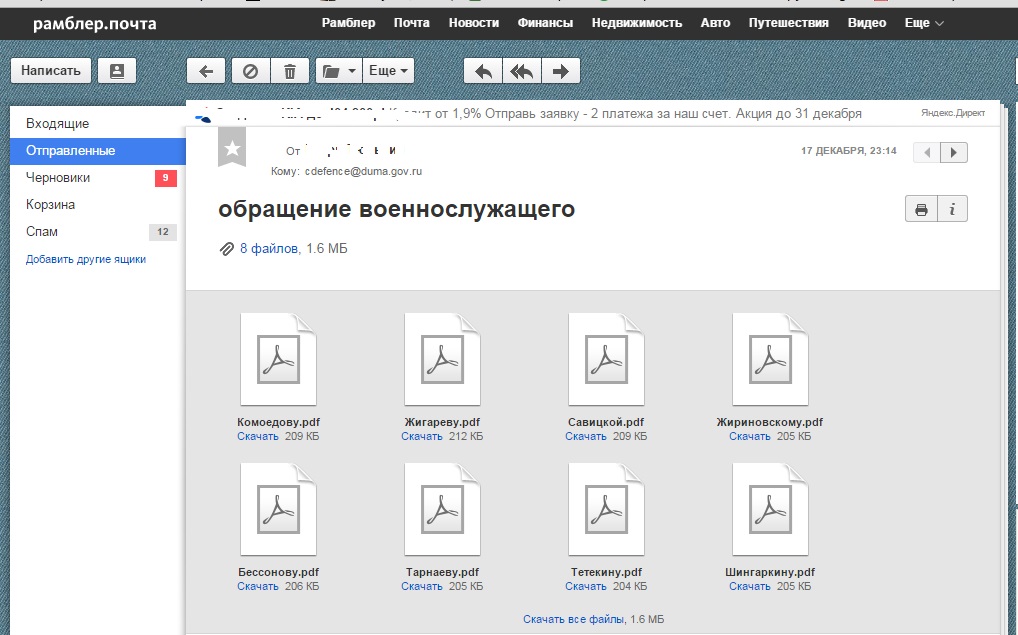The height and width of the screenshot is (635, 1018).
Task: Click the рамблер.почта logo
Action: [95, 24]
